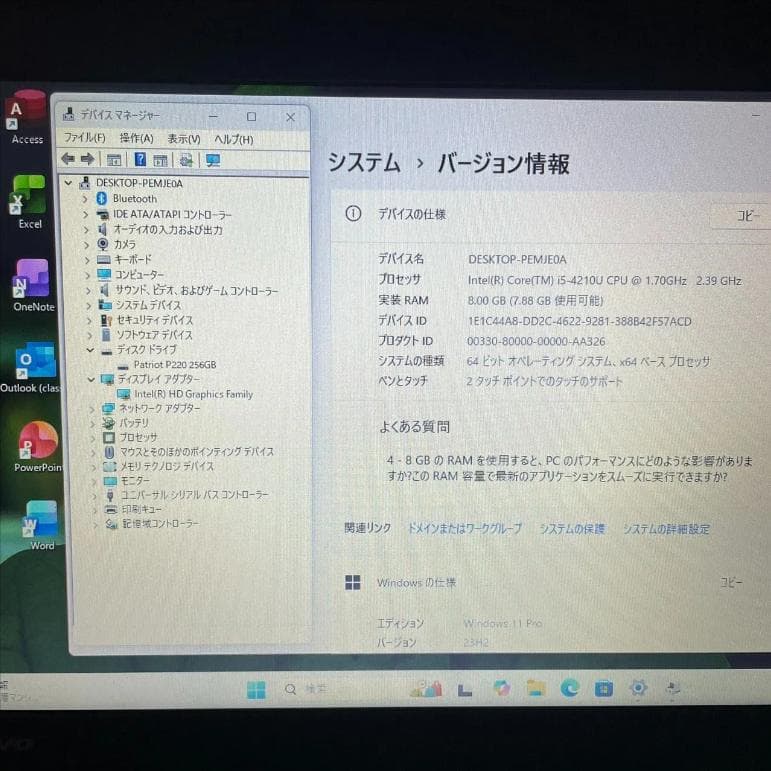Viewport: 771px width, 771px height.
Task: Select the オーディオの入力および出力 category
Action: [x=168, y=230]
